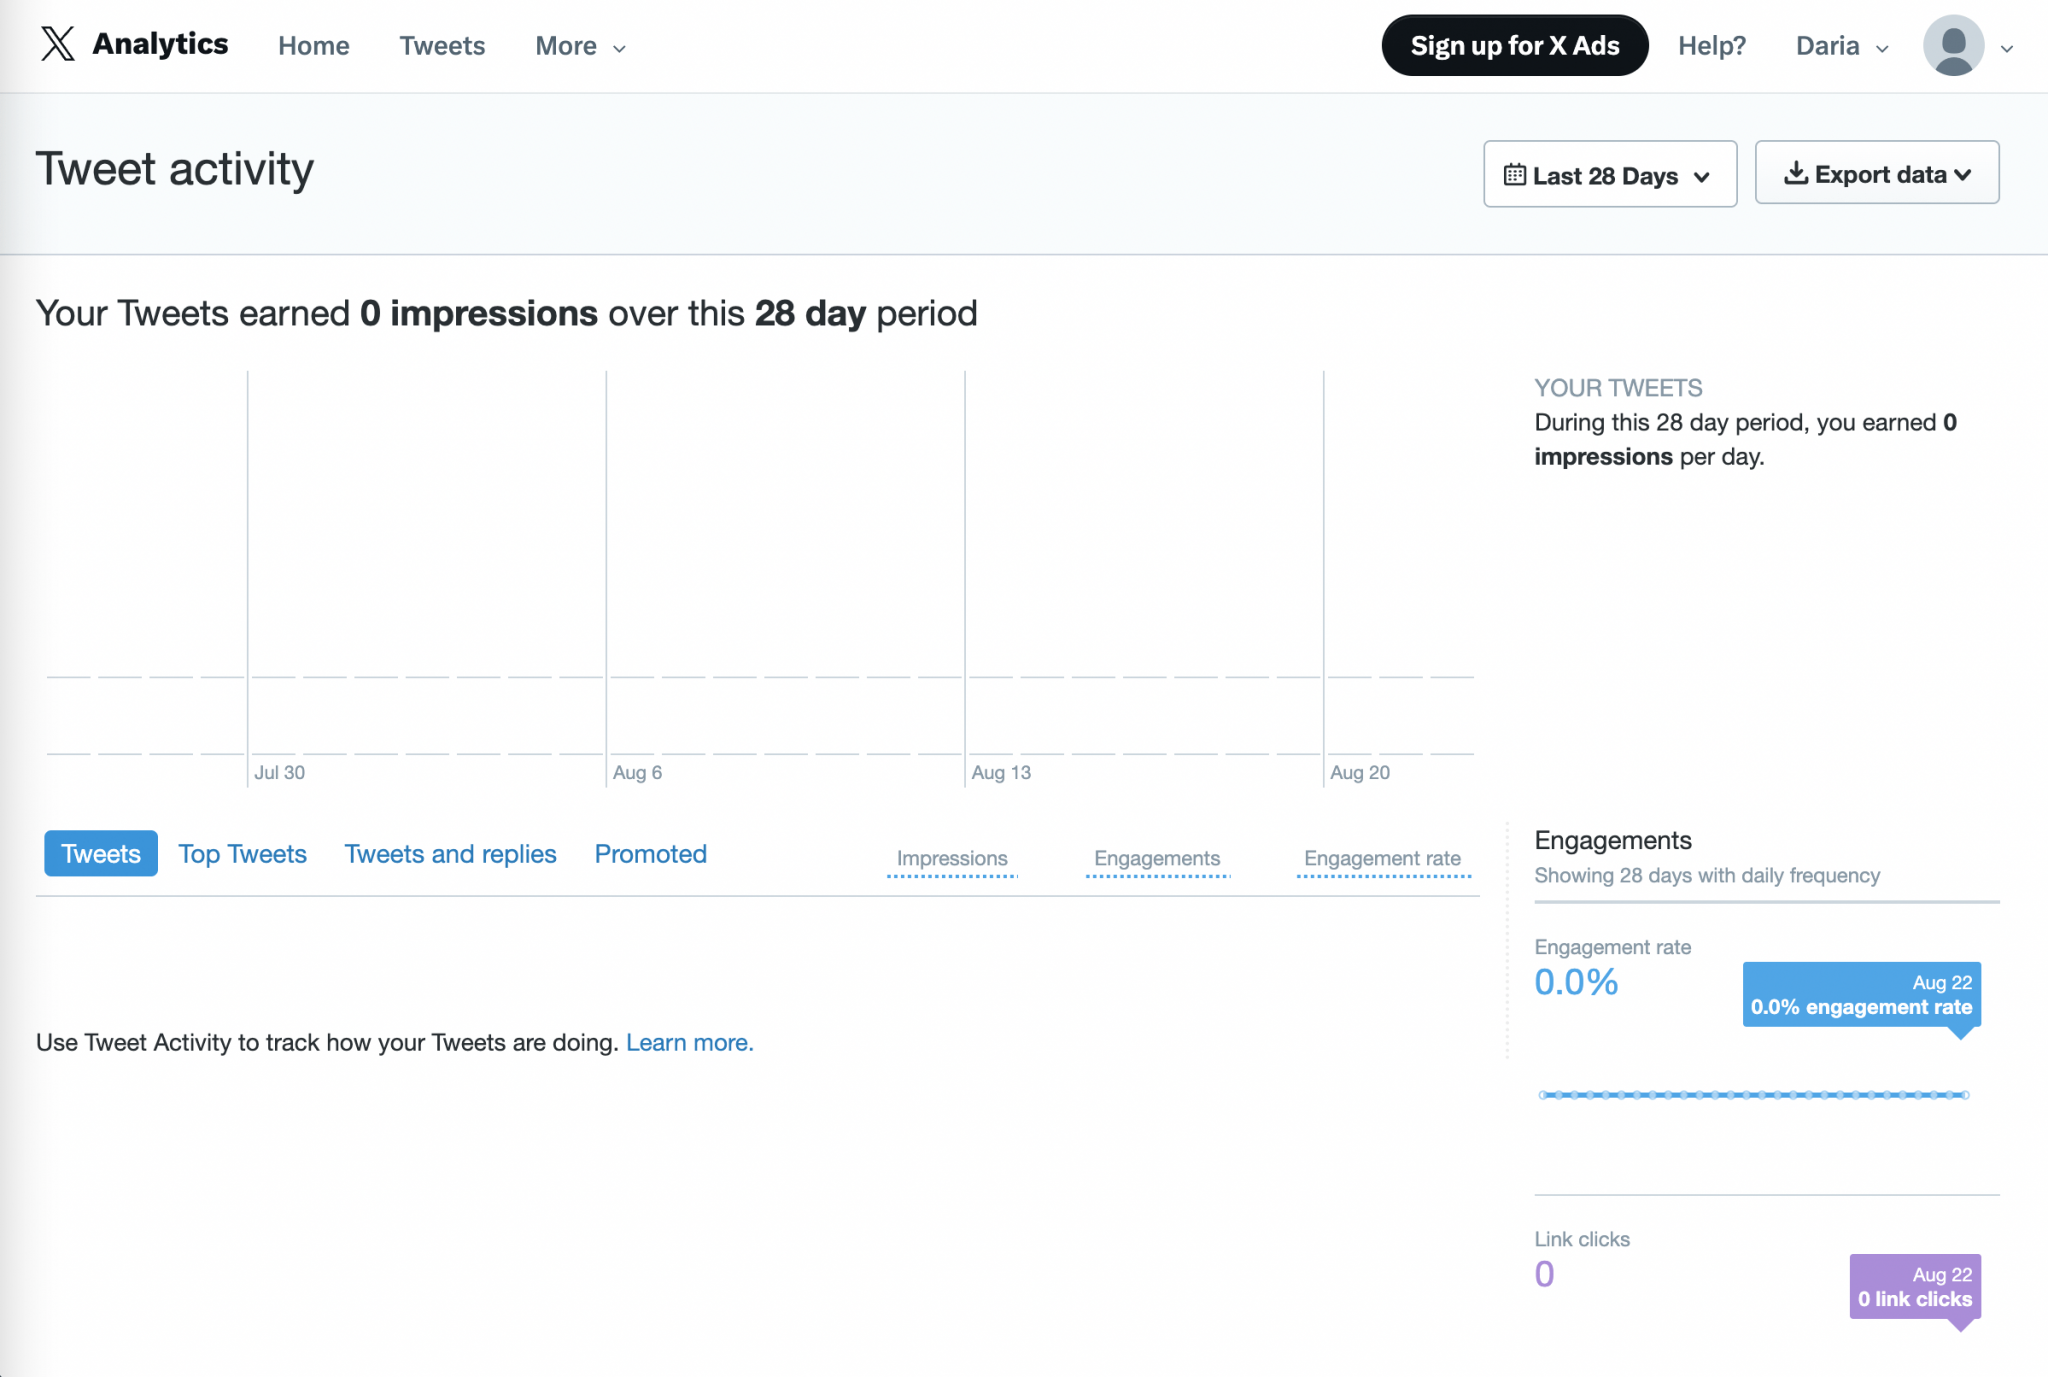Image resolution: width=2048 pixels, height=1377 pixels.
Task: Select the Tweets tab
Action: [100, 853]
